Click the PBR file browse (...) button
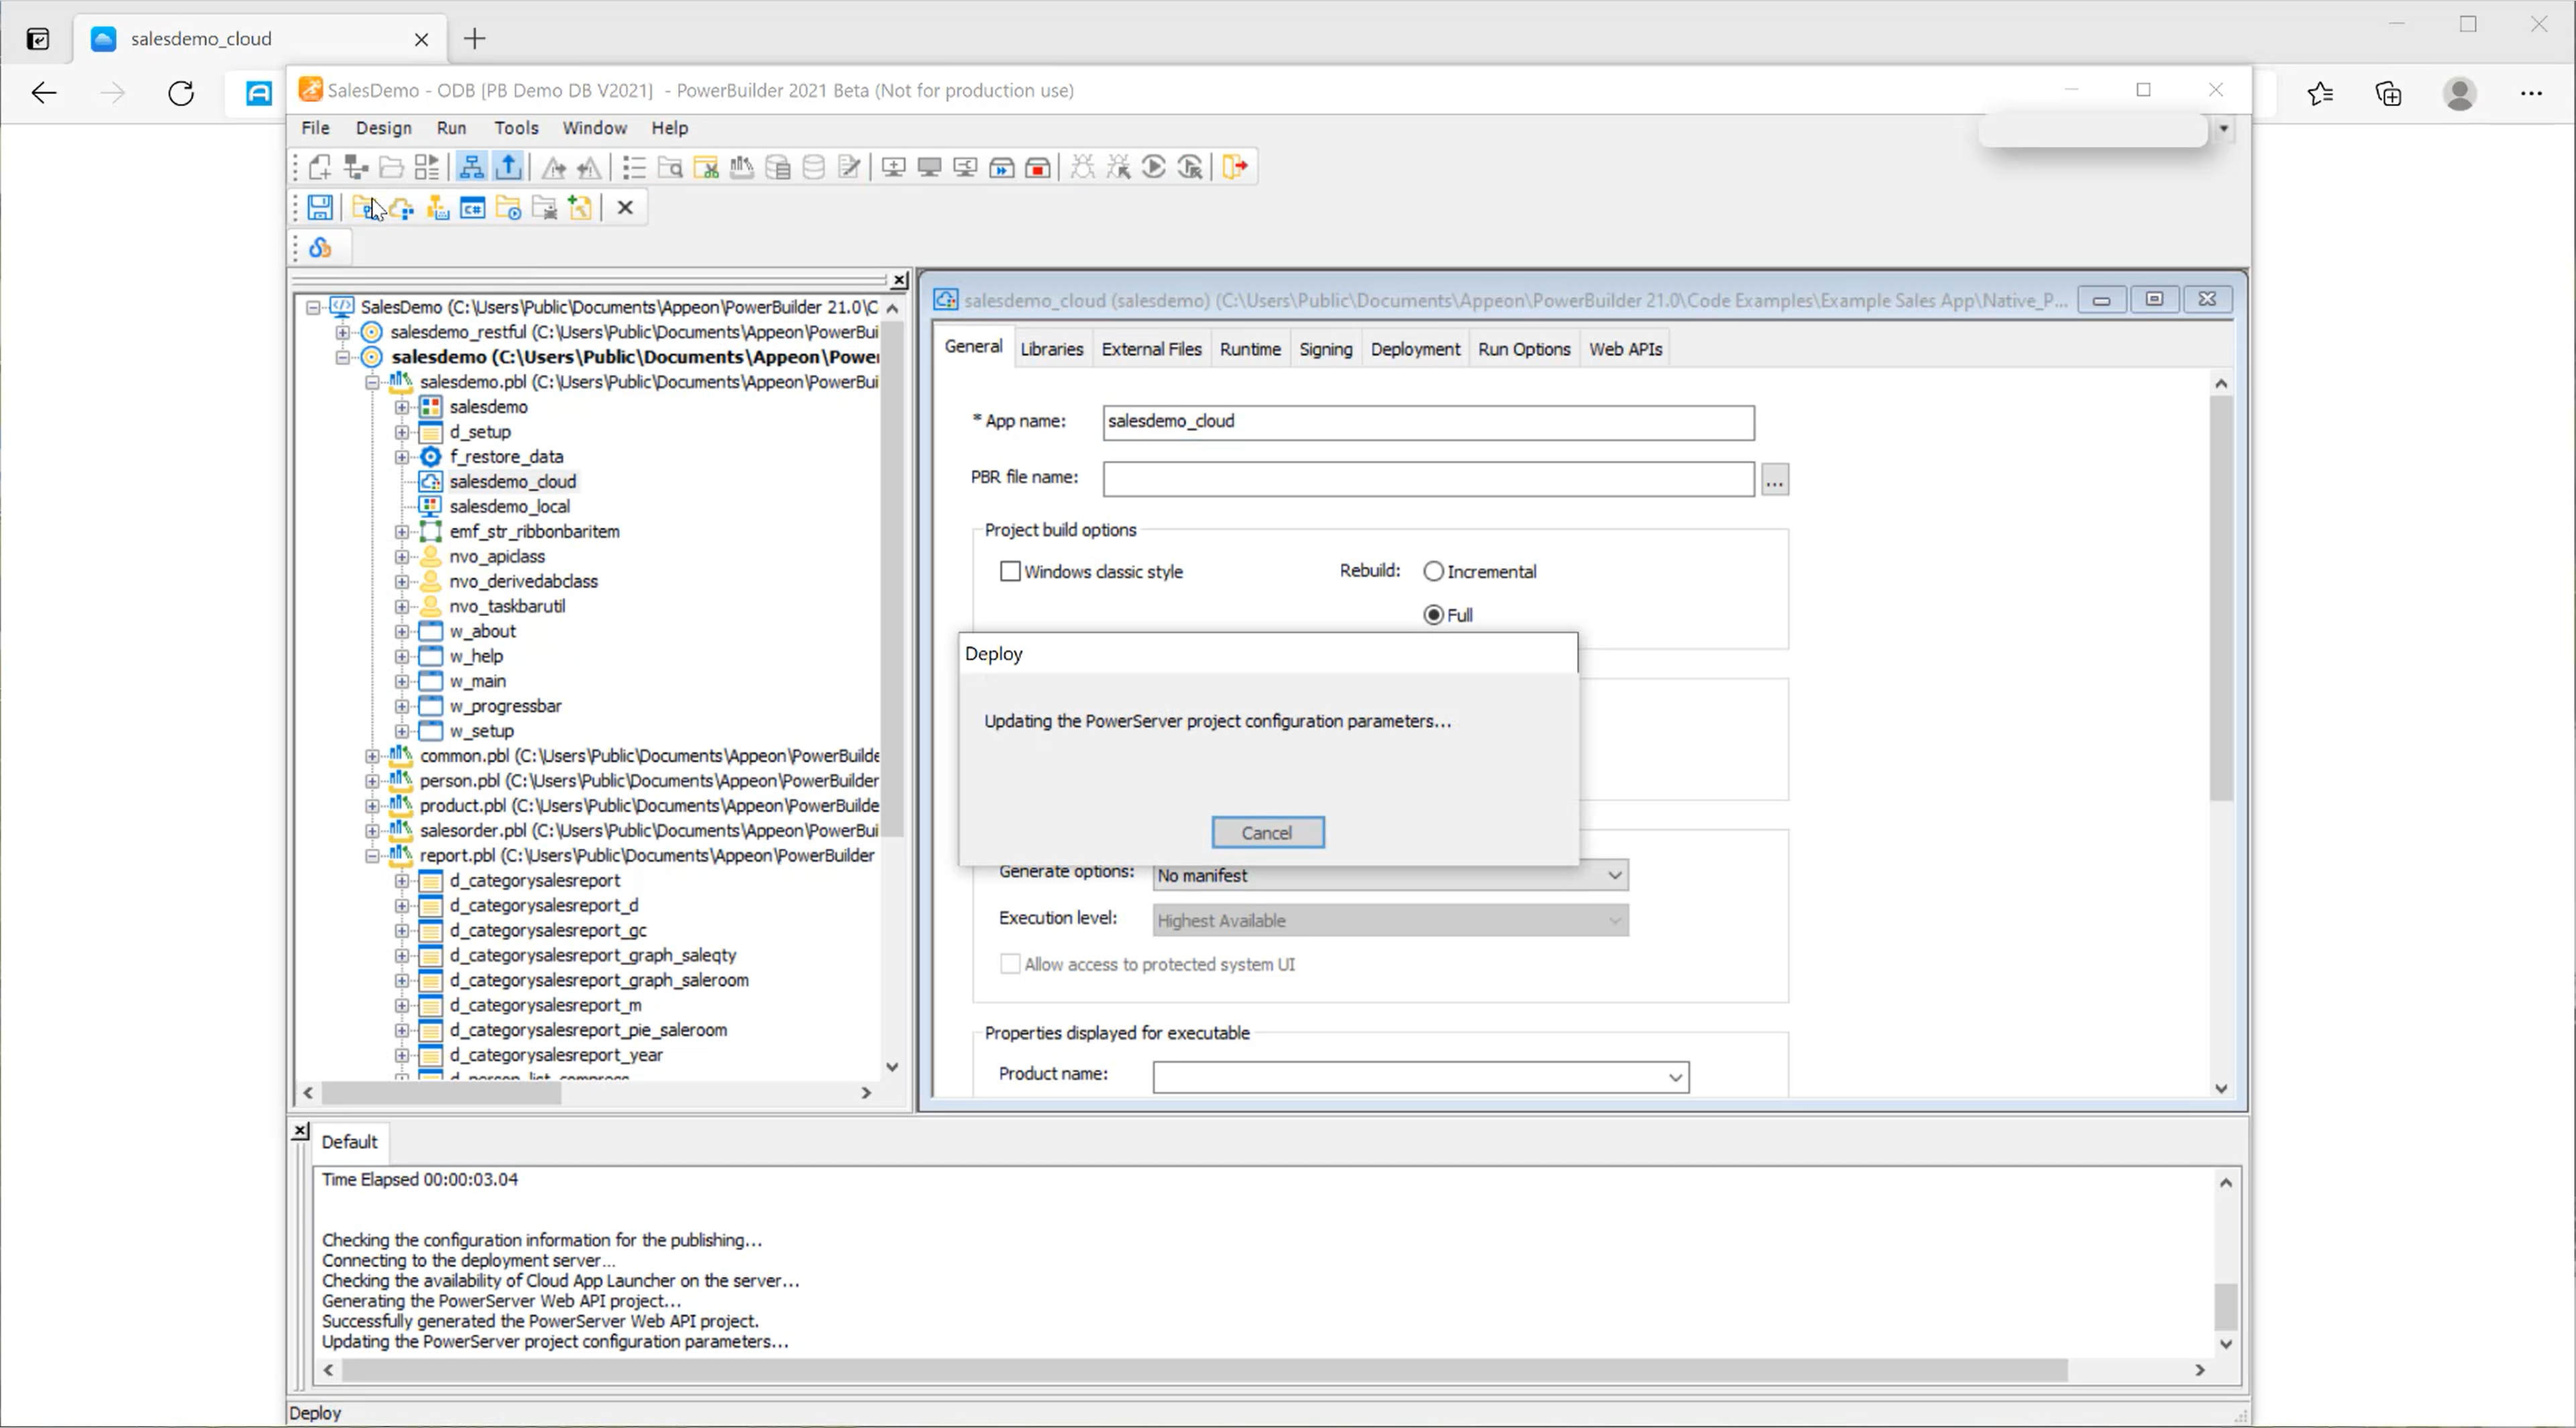The height and width of the screenshot is (1428, 2576). point(1774,480)
